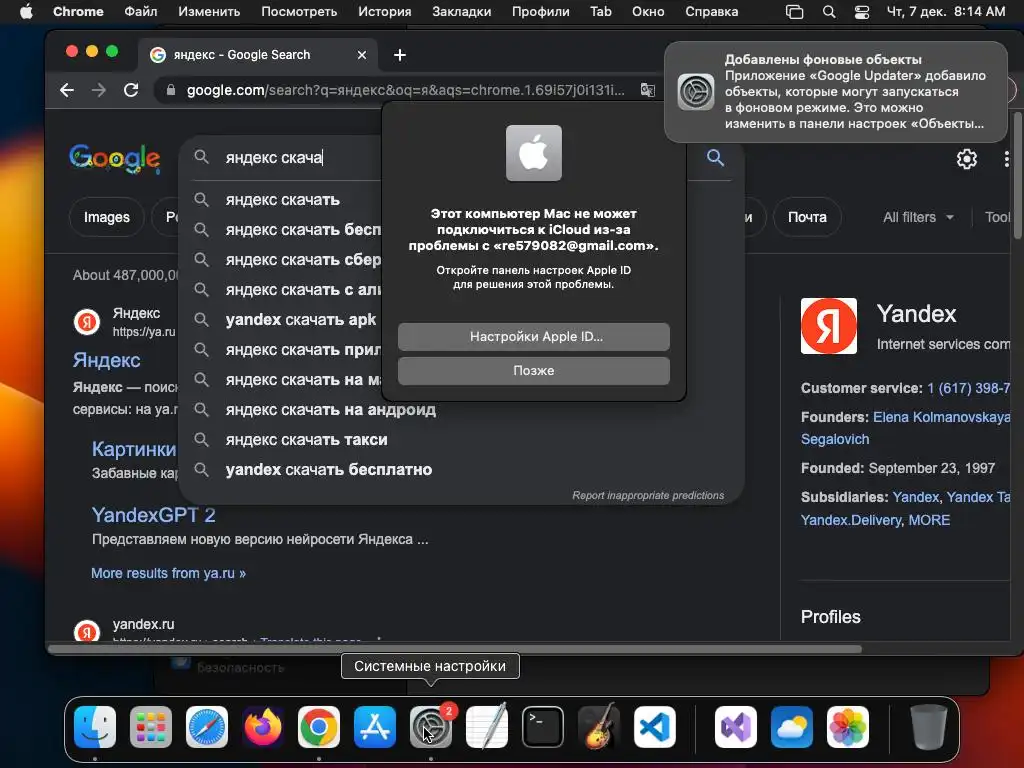Open 'More results from ya.ru' link
This screenshot has width=1024, height=768.
(x=168, y=573)
